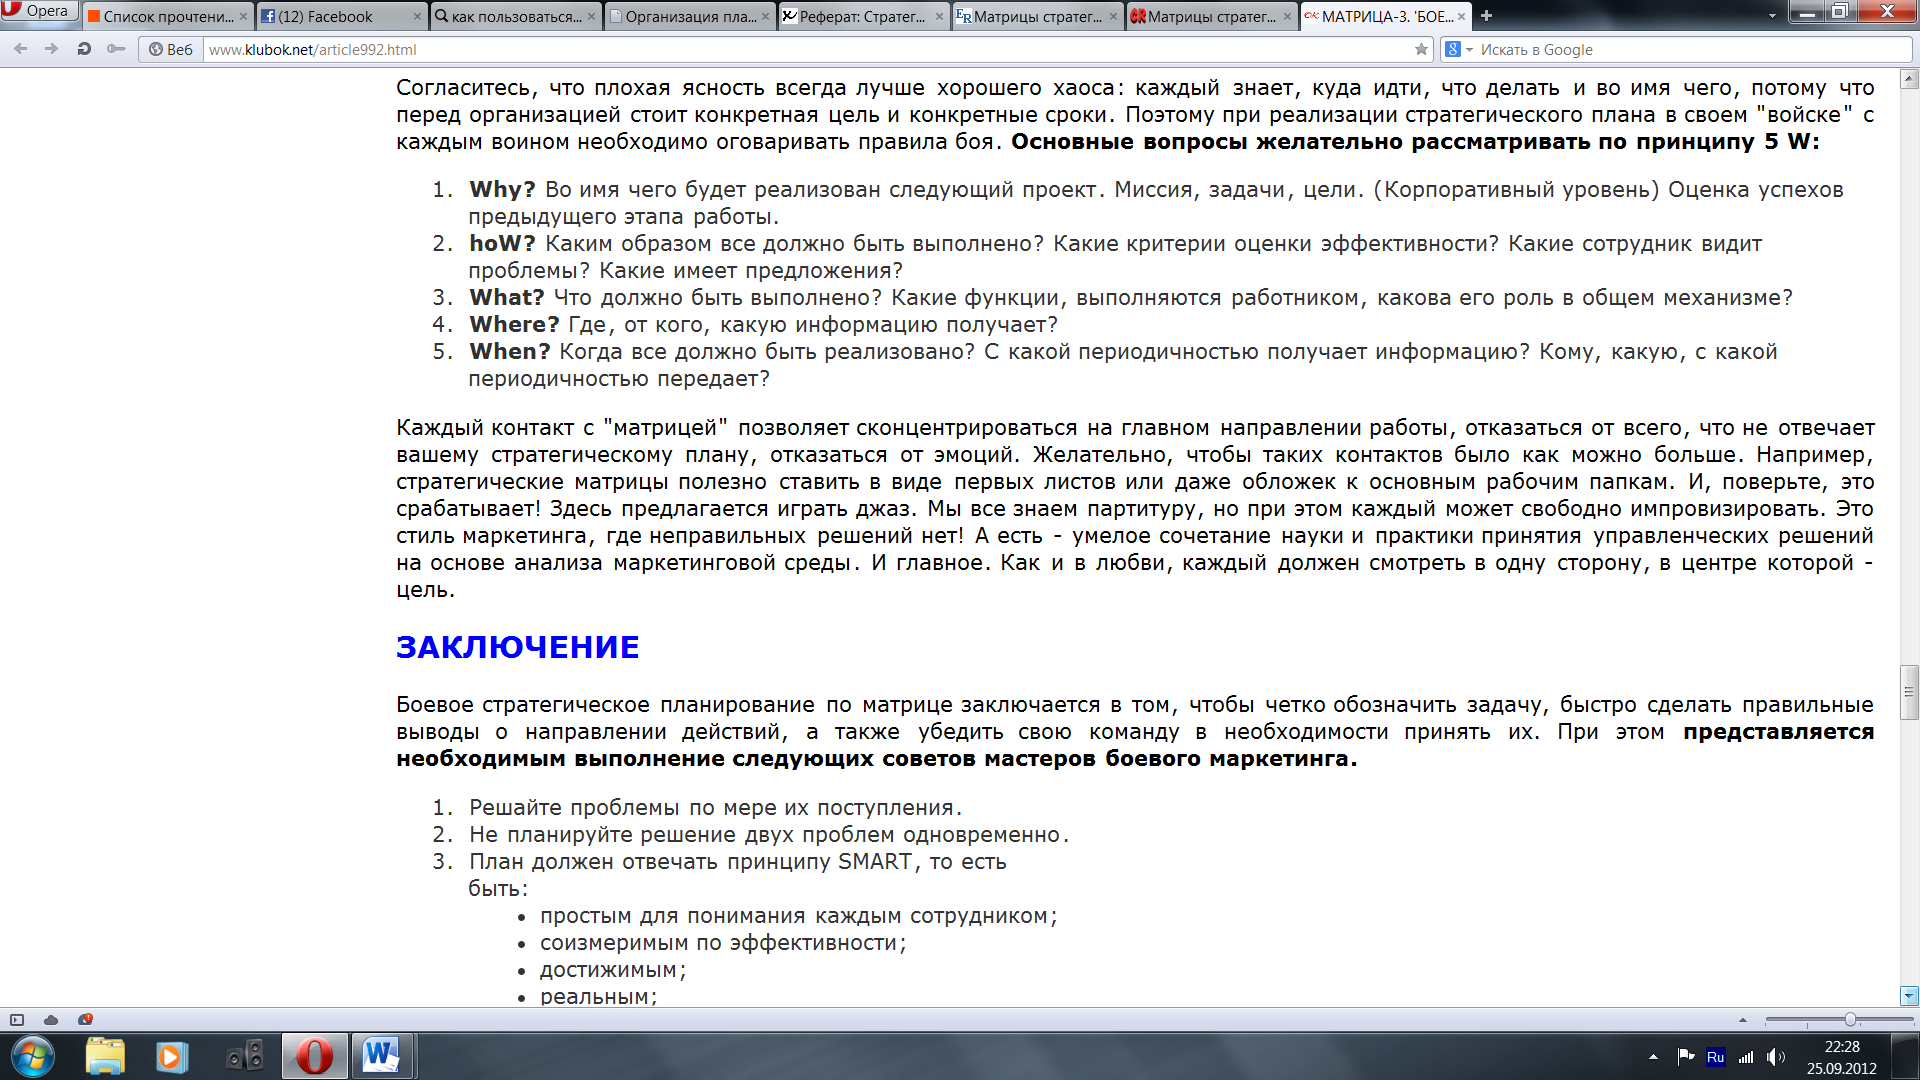The height and width of the screenshot is (1080, 1920).
Task: Click the zoom slider handle
Action: 1850,1020
